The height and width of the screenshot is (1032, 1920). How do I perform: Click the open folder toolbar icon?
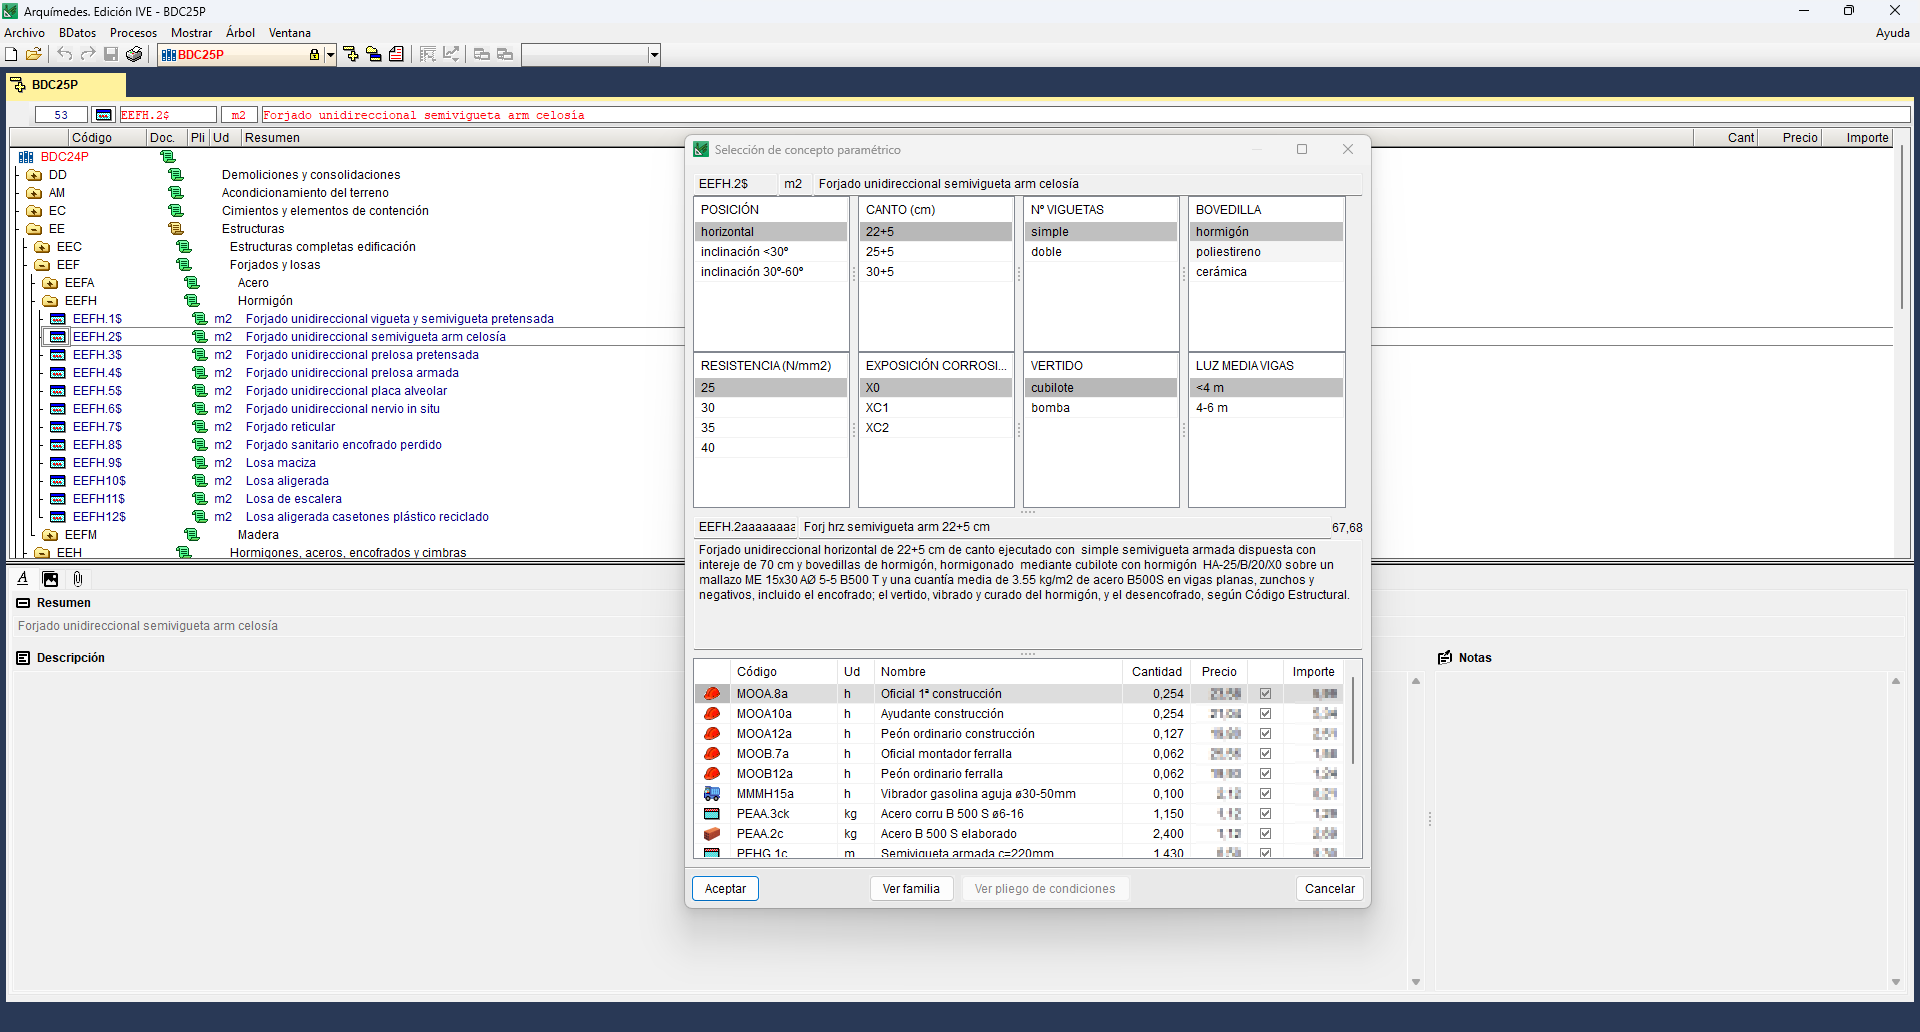click(34, 54)
